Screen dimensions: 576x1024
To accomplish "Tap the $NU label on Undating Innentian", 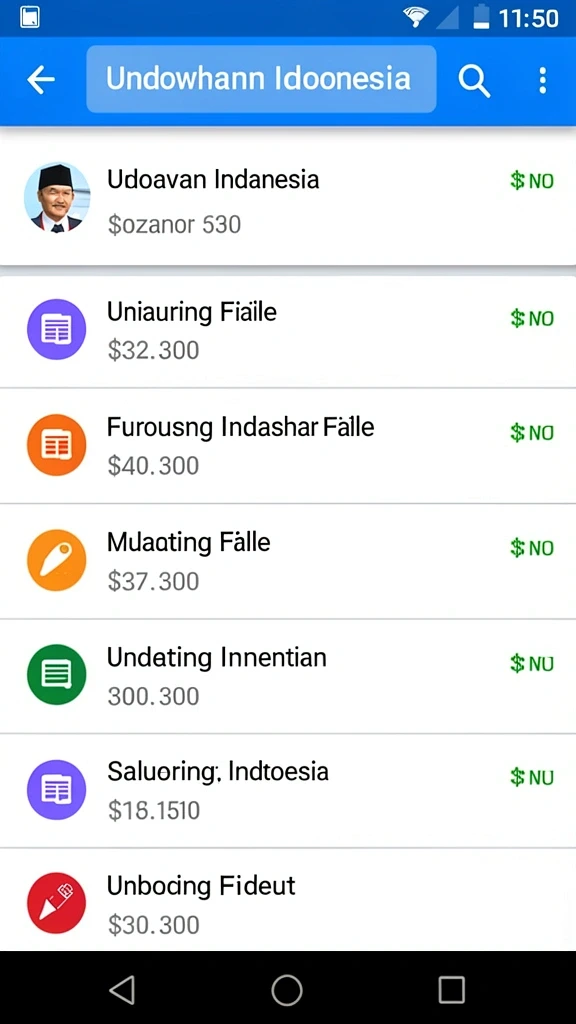I will (532, 663).
